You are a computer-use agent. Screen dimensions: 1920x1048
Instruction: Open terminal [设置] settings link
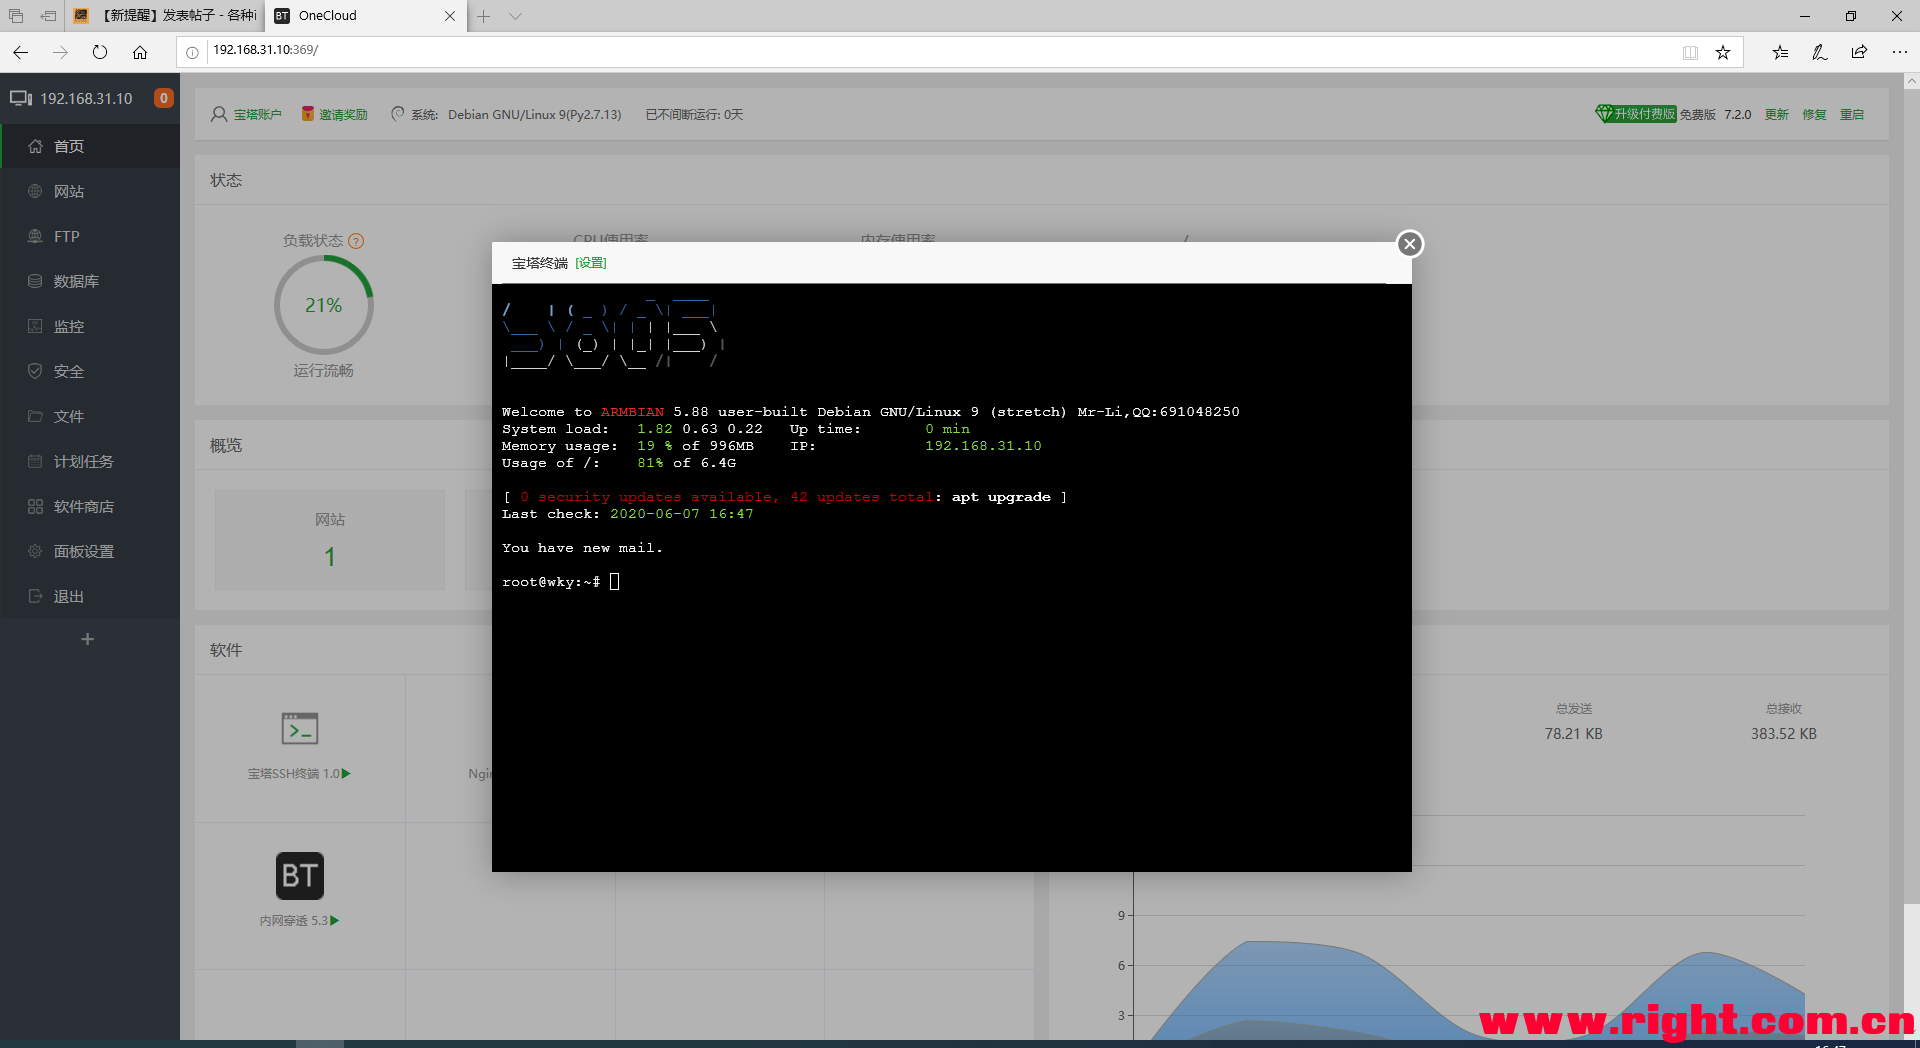[591, 263]
